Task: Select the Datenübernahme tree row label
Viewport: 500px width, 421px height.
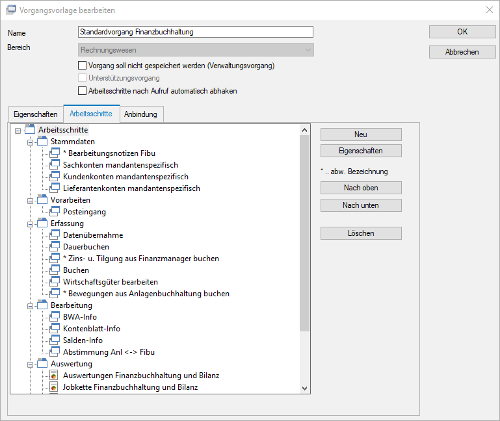Action: tap(93, 235)
